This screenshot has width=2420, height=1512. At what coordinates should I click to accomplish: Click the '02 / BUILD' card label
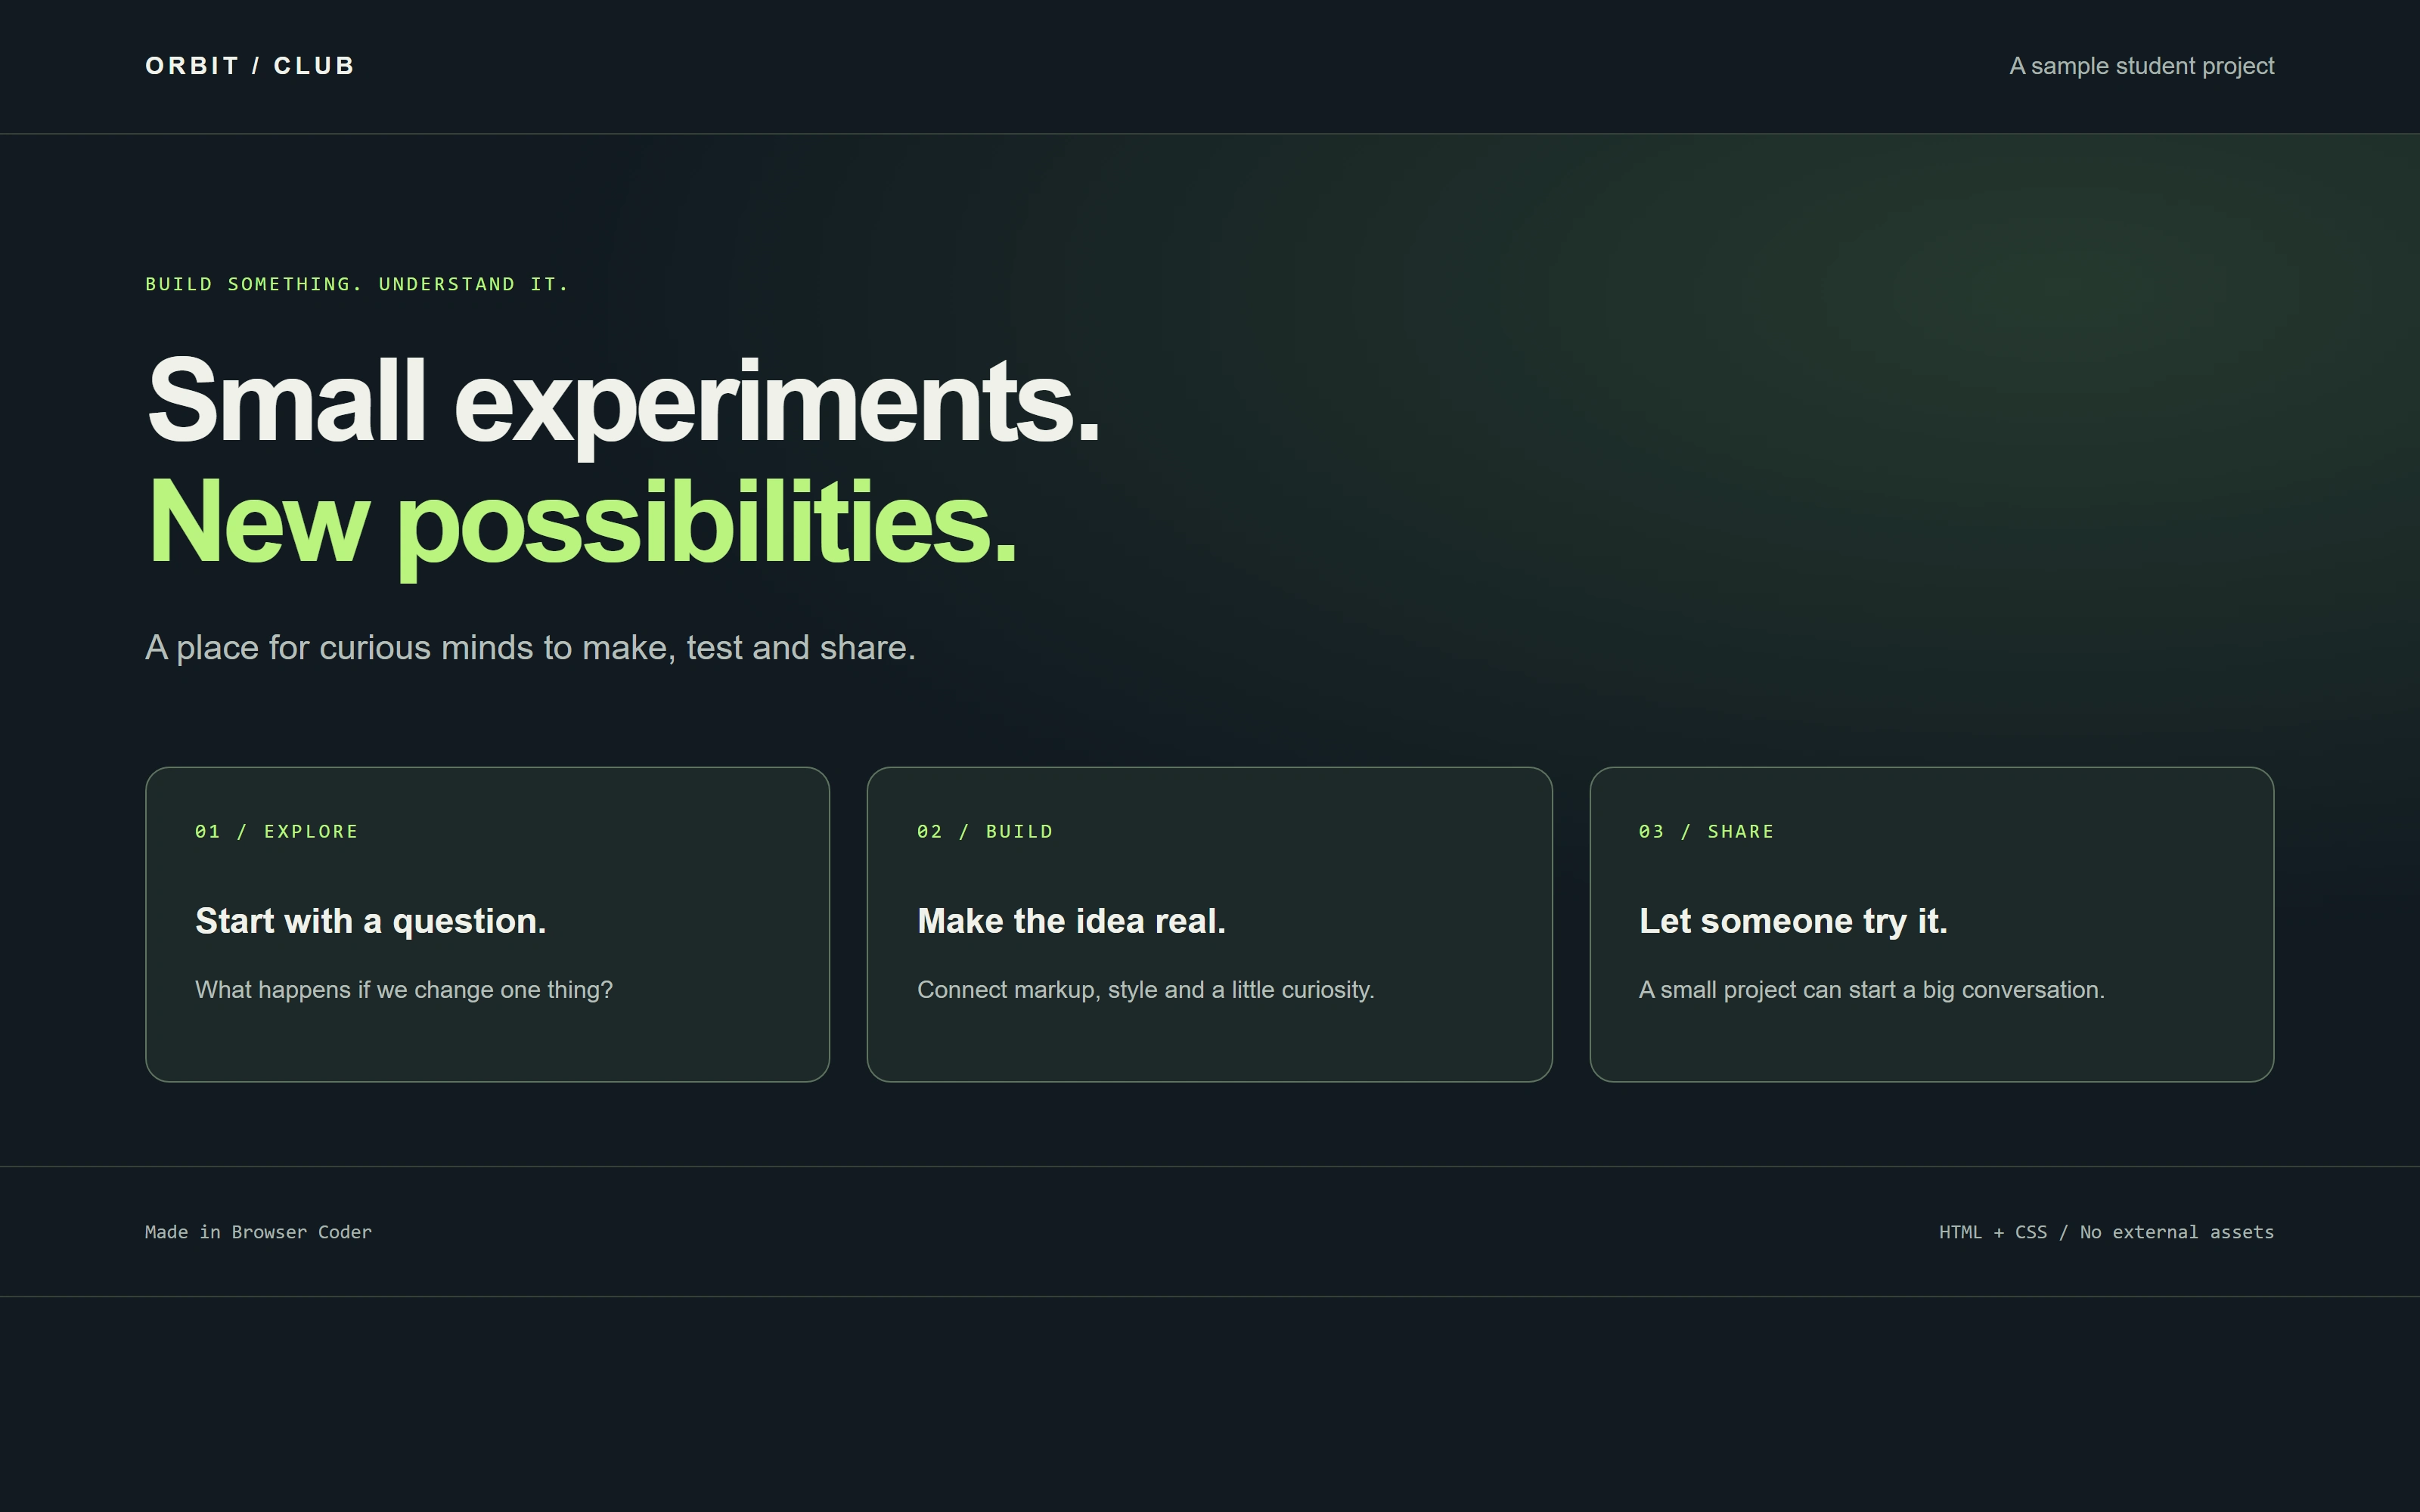985,832
